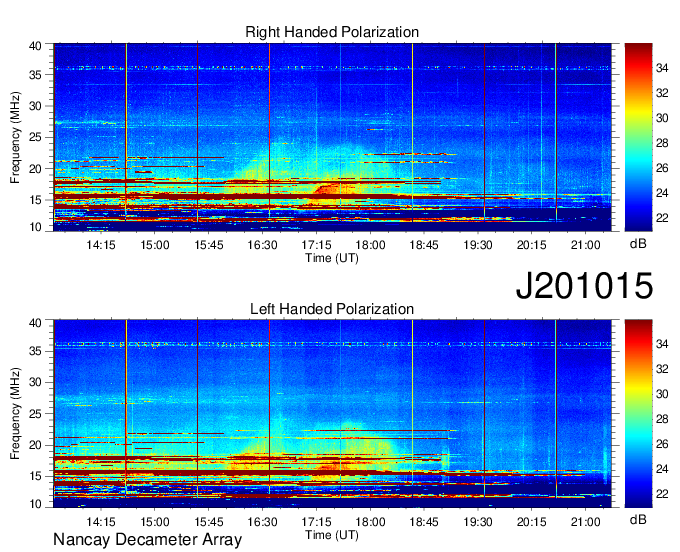680x552 pixels.
Task: Click the 30 dB mark on Left Handed colorbar
Action: coord(662,394)
